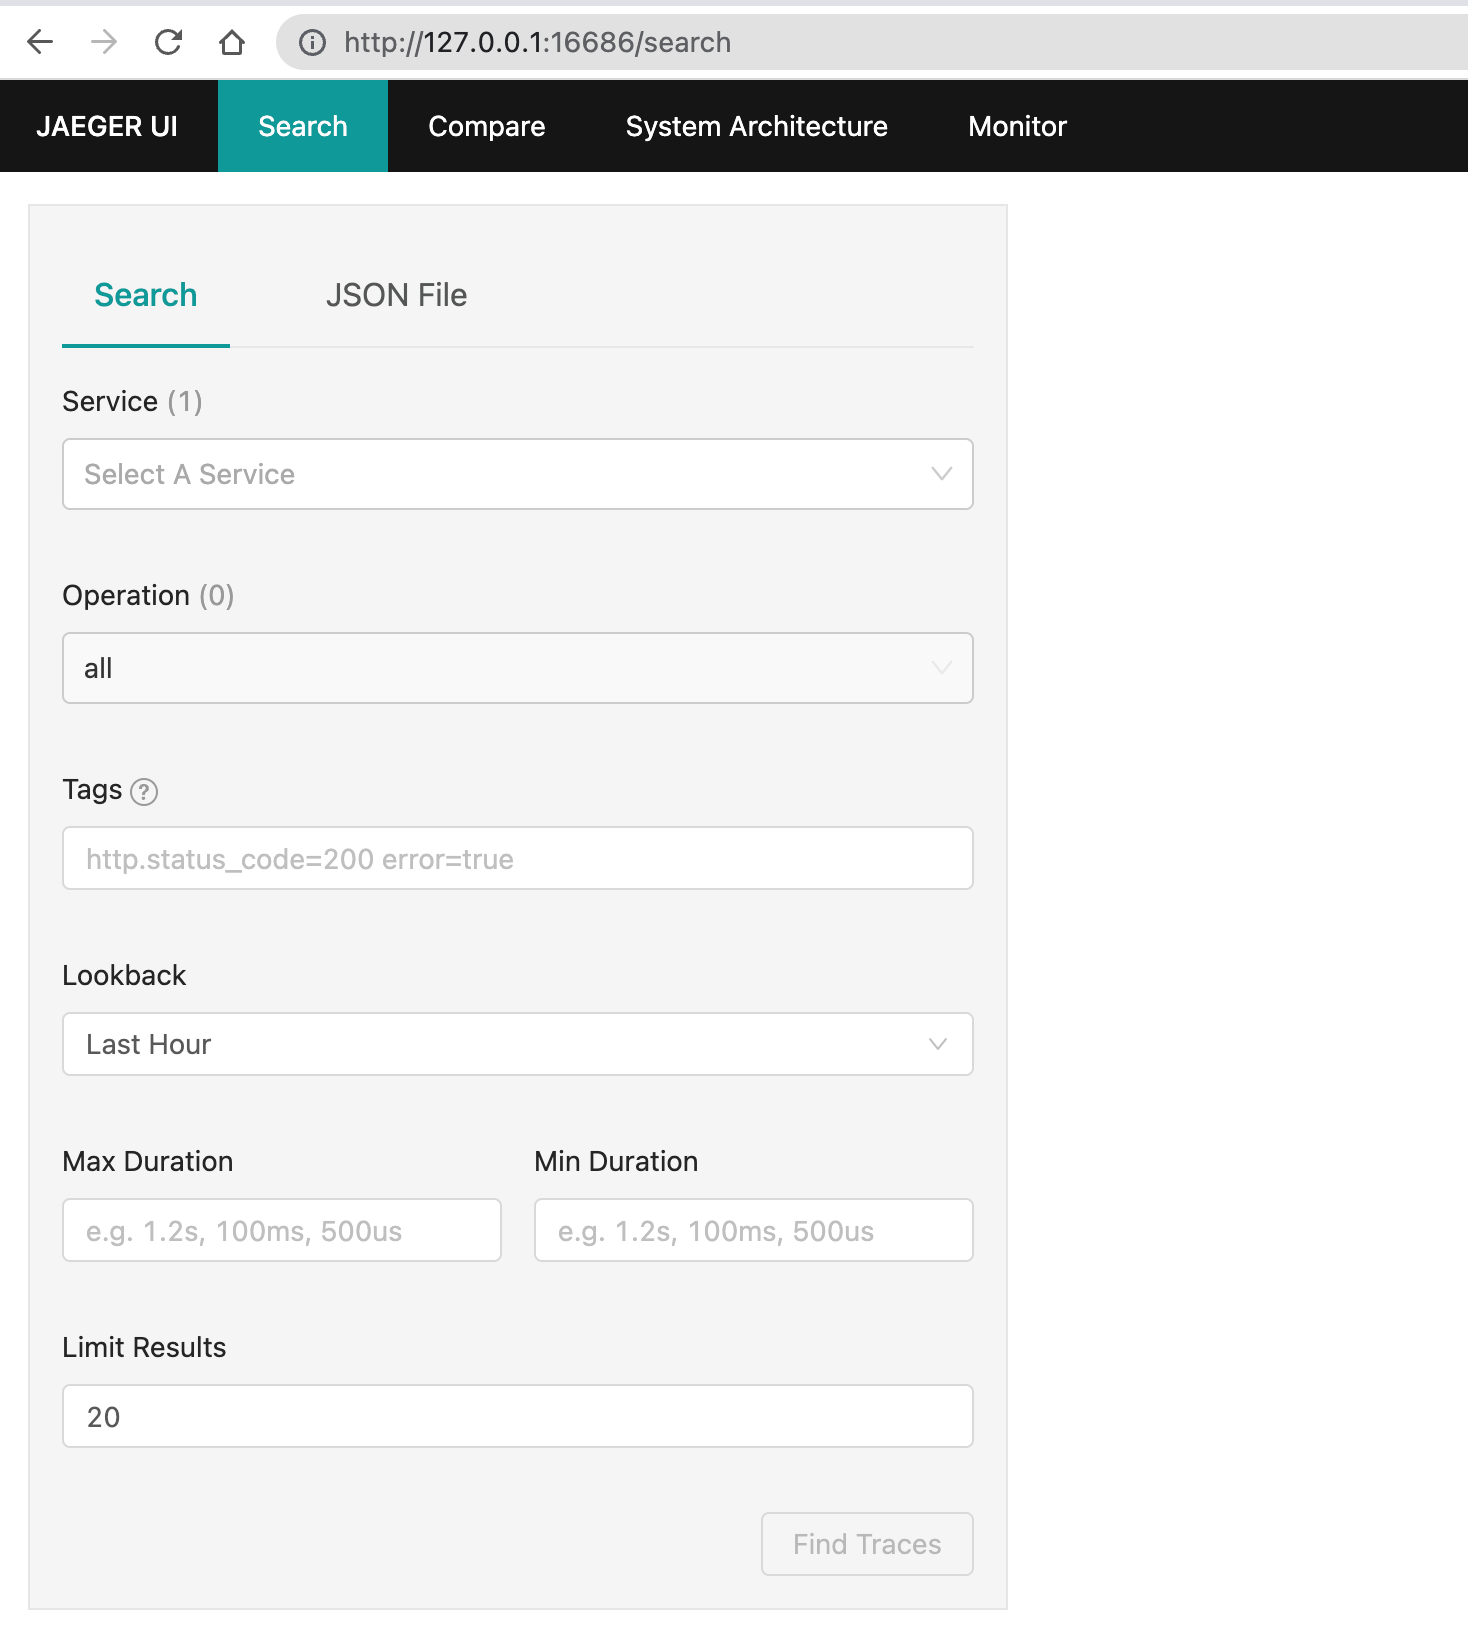Click the Min Duration label text
Viewport: 1468px width, 1632px height.
[616, 1161]
